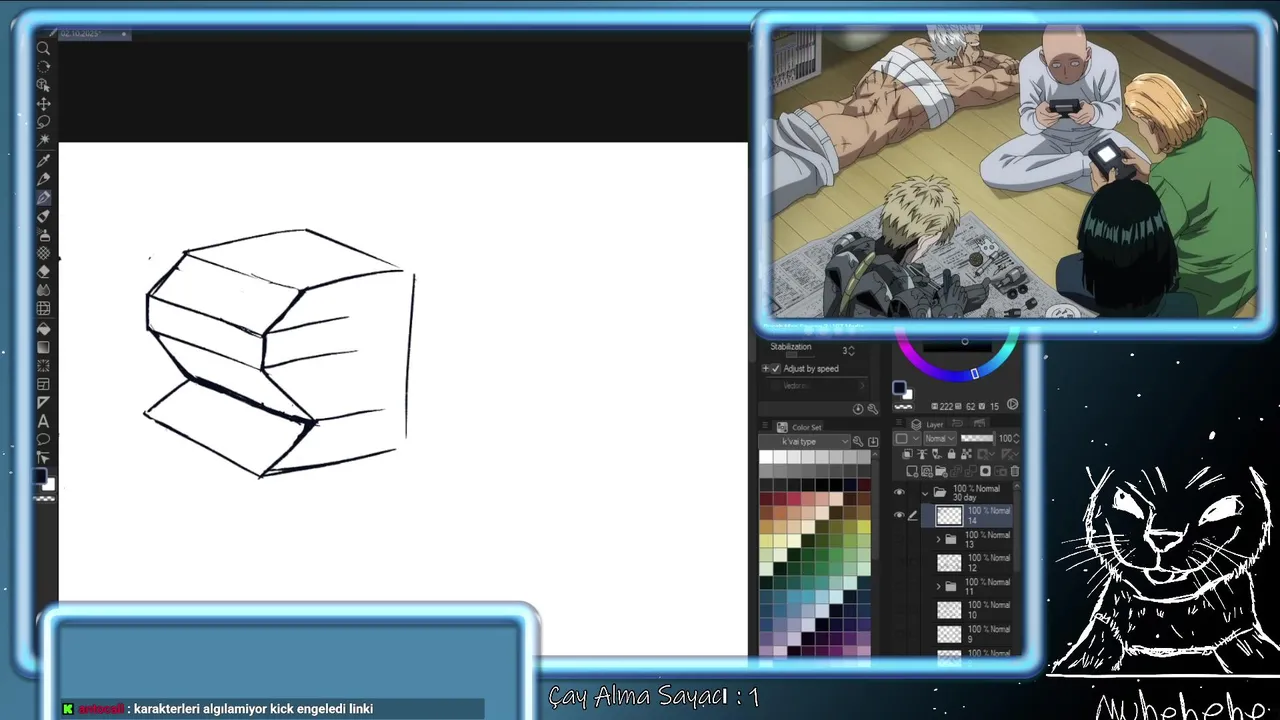Select the transparent color swatch

pyautogui.click(x=903, y=407)
